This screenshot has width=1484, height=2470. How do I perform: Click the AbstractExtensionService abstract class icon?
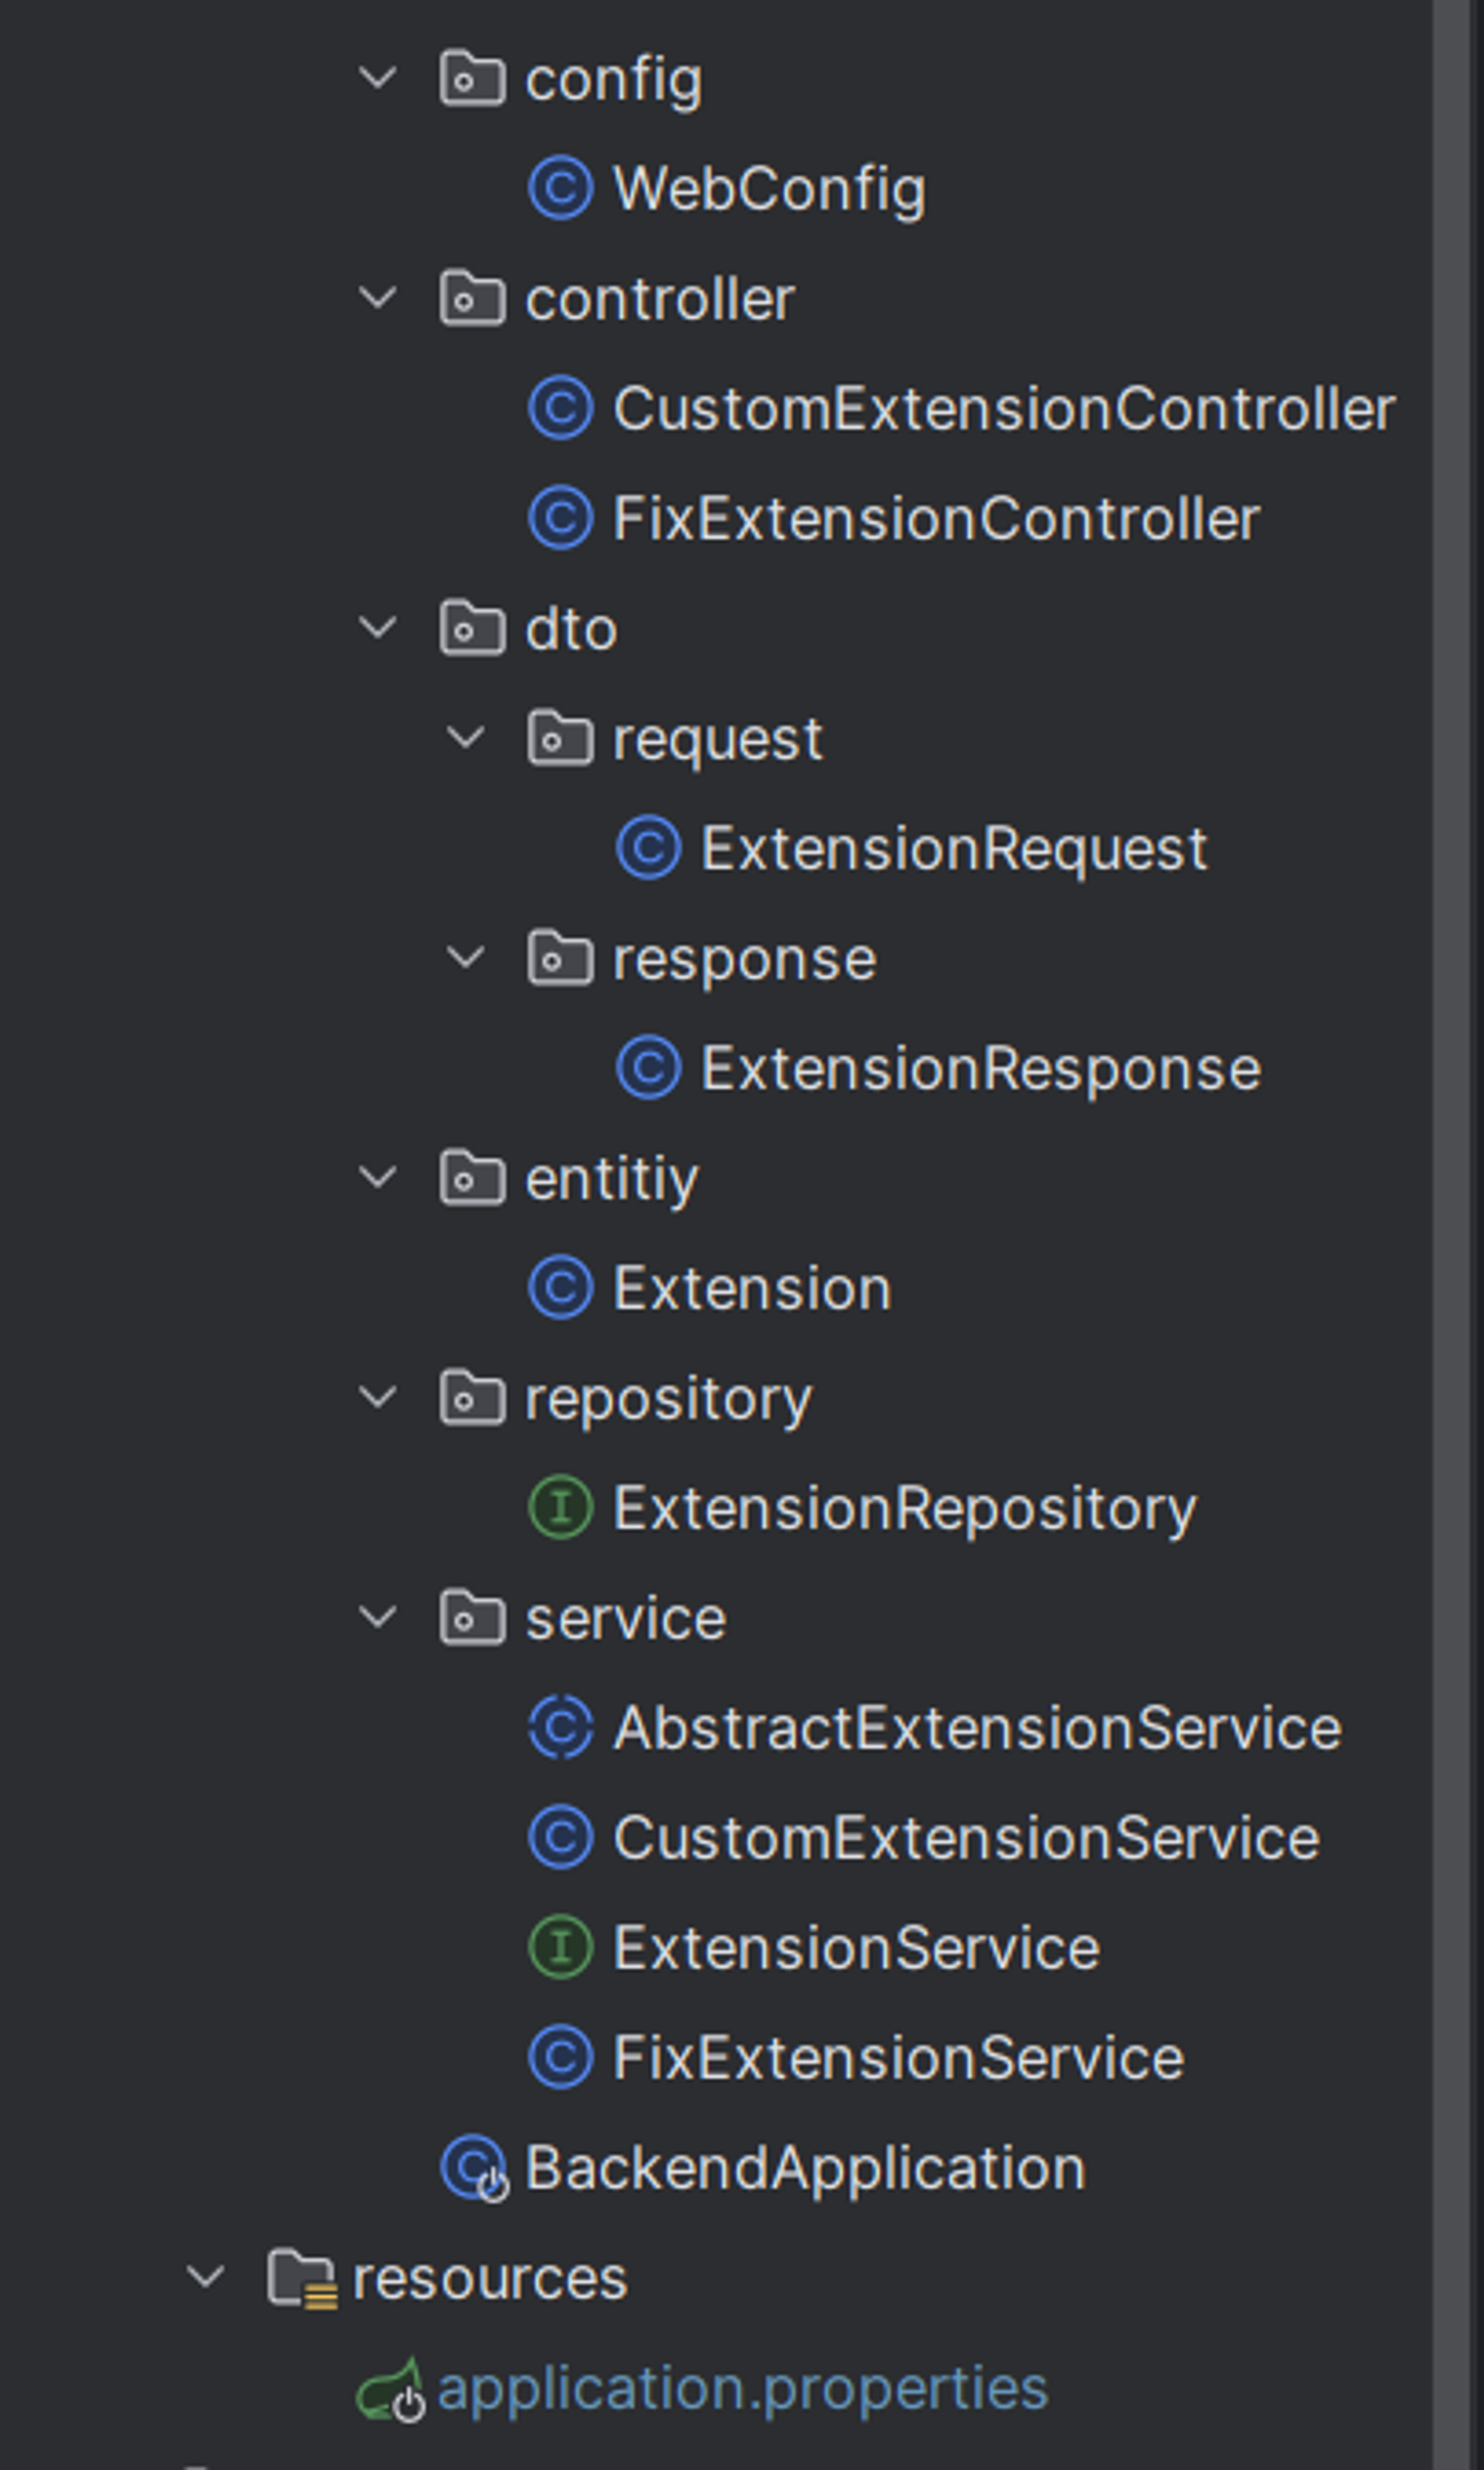click(560, 1728)
